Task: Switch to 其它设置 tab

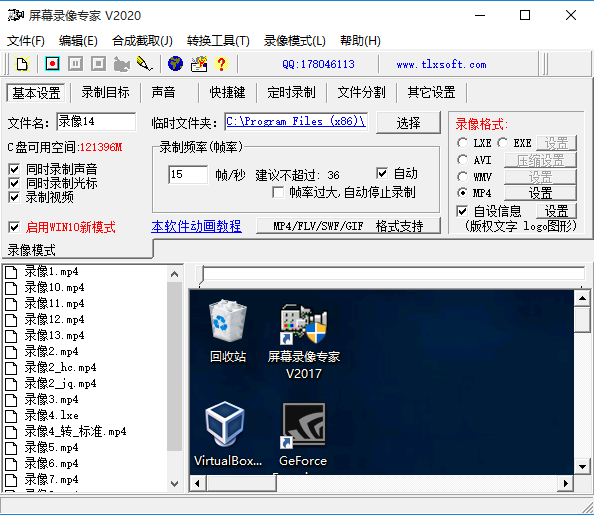Action: pos(431,92)
